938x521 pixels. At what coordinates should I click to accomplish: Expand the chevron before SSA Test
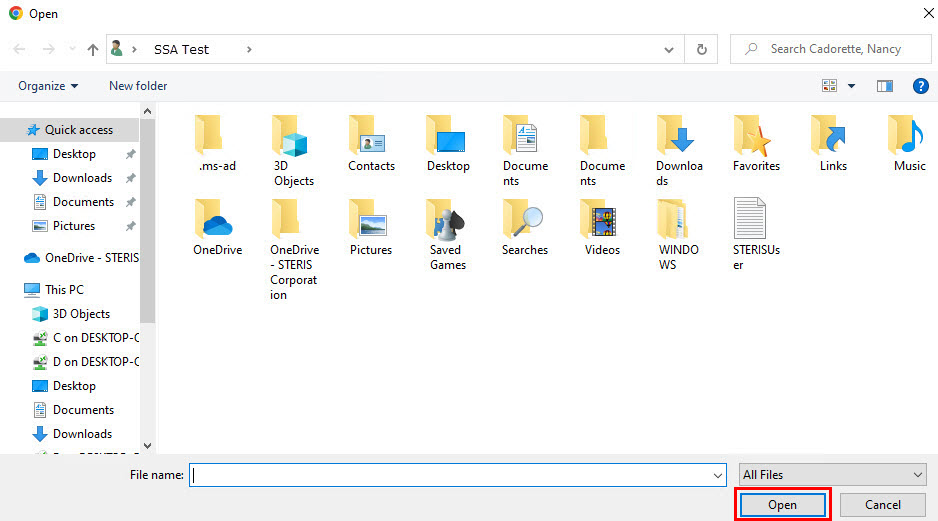134,50
